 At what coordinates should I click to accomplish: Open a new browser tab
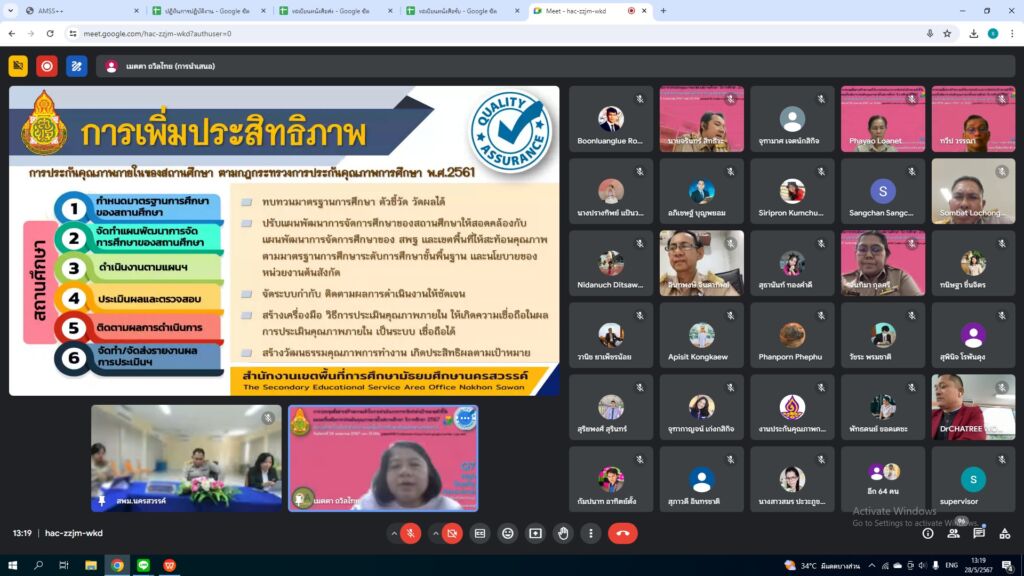pos(663,10)
